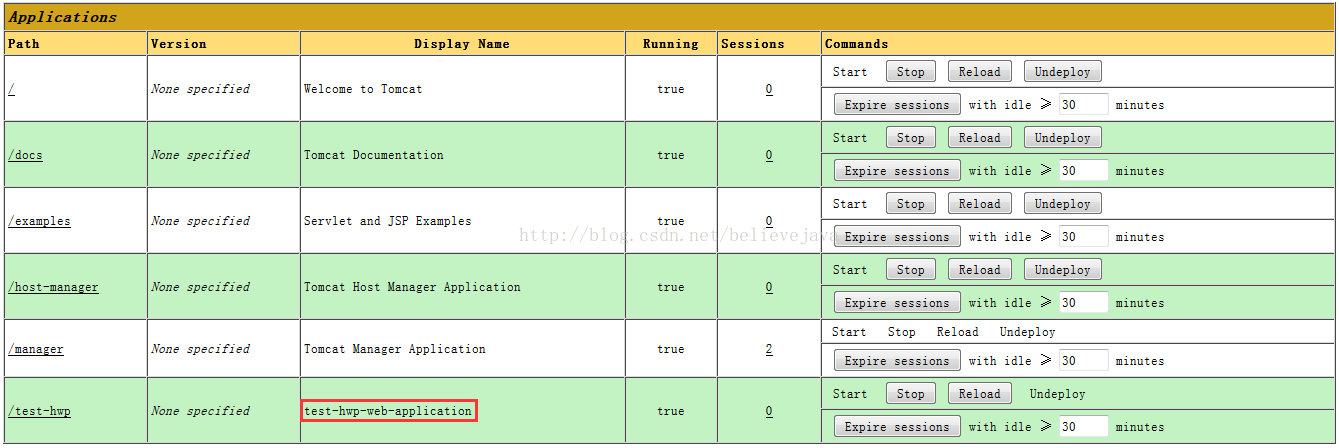Open the /examples path link
The width and height of the screenshot is (1339, 448).
[x=39, y=221]
